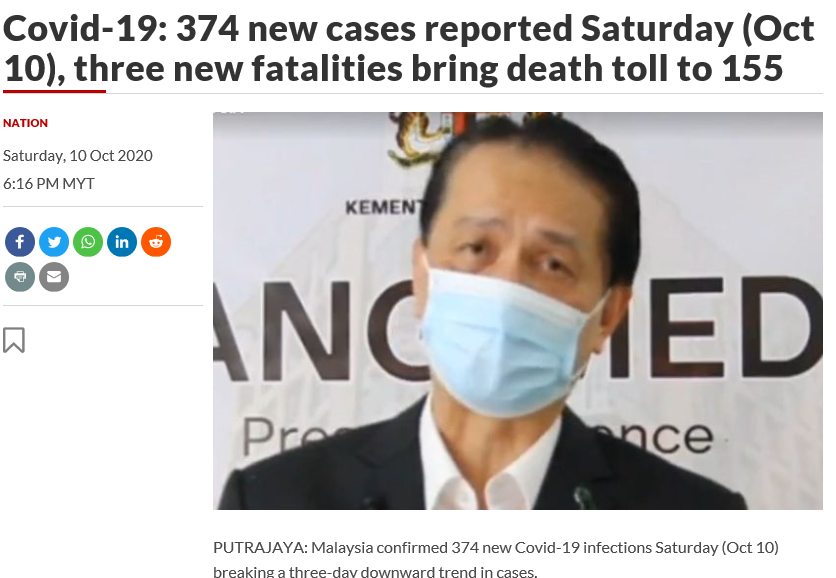Screen dimensions: 836x578
Task: Share the article on Facebook
Action: (x=20, y=242)
